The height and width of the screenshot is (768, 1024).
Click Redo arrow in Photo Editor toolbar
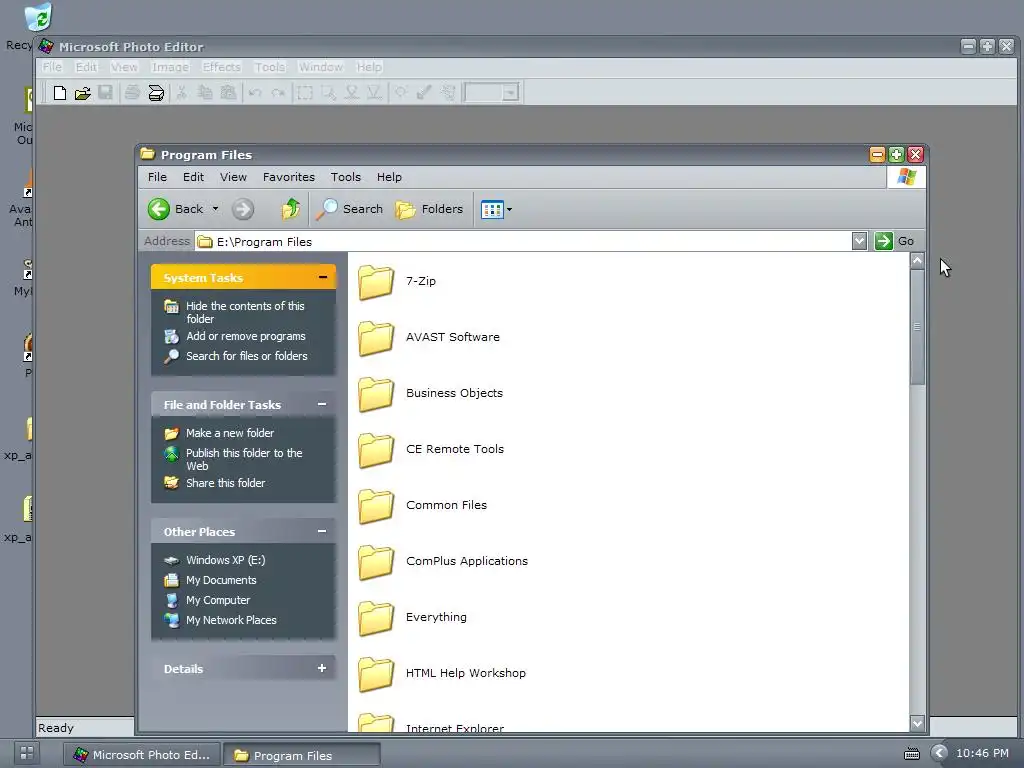pos(278,93)
